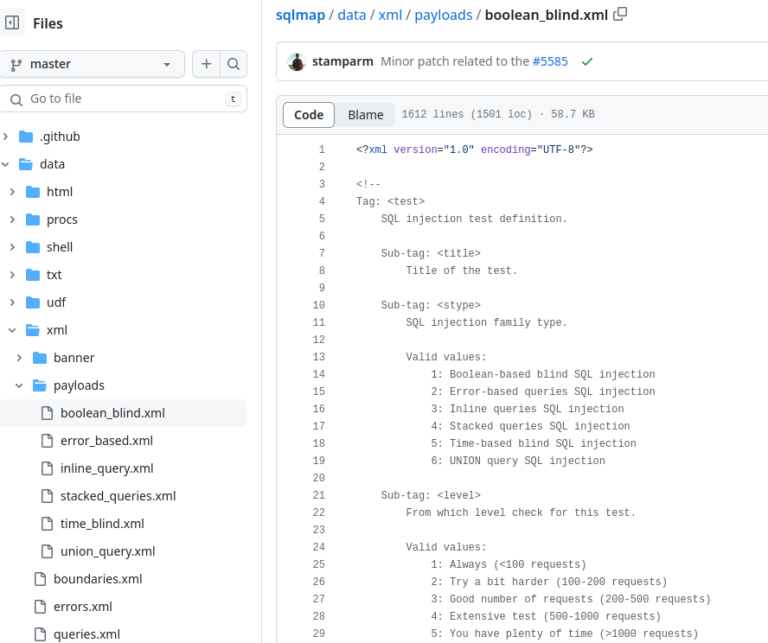Viewport: 768px width, 643px height.
Task: Open queries.xml file
Action: click(x=86, y=634)
